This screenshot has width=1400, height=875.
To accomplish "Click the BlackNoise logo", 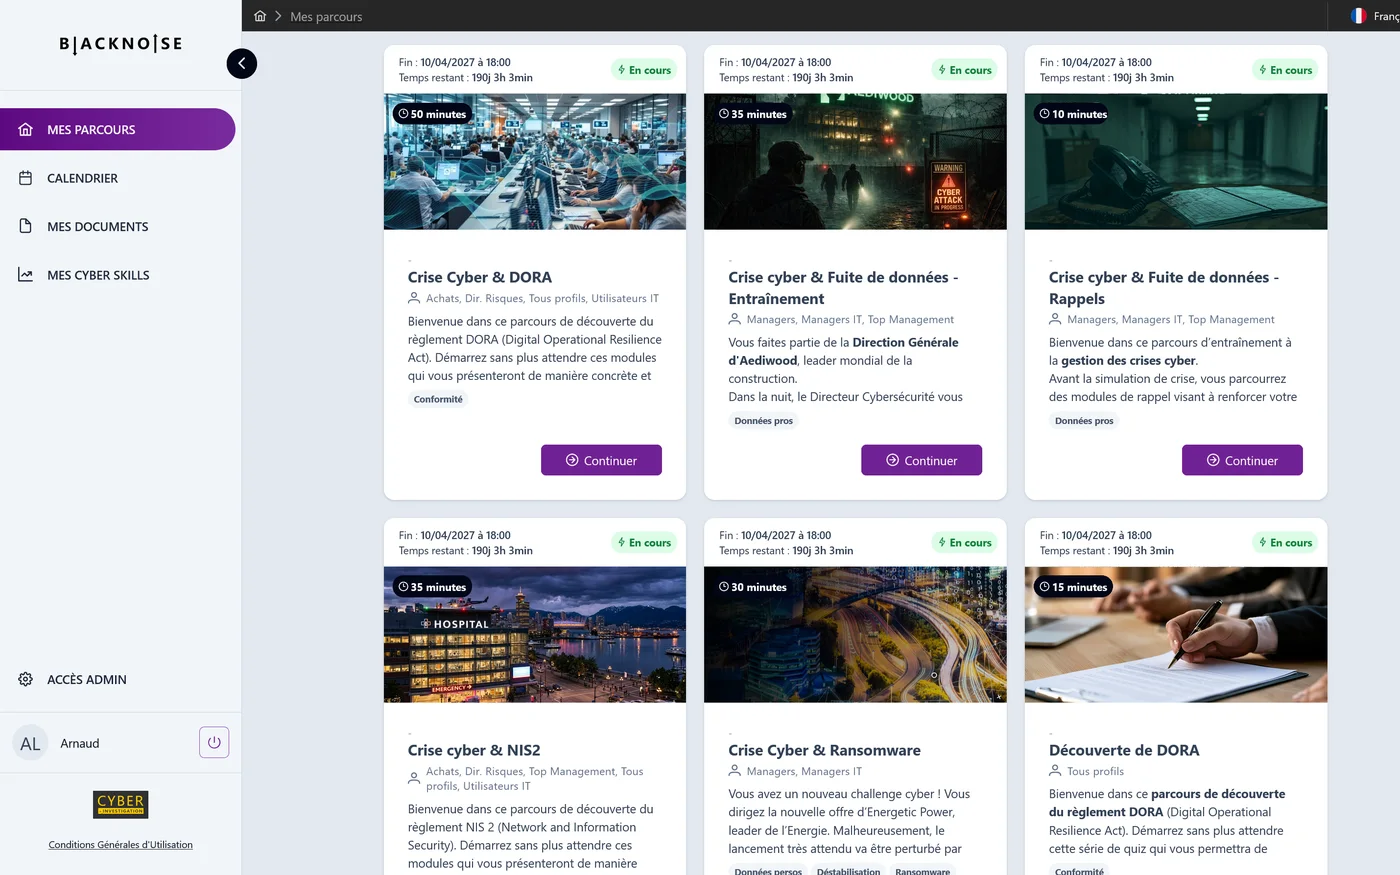I will point(121,44).
